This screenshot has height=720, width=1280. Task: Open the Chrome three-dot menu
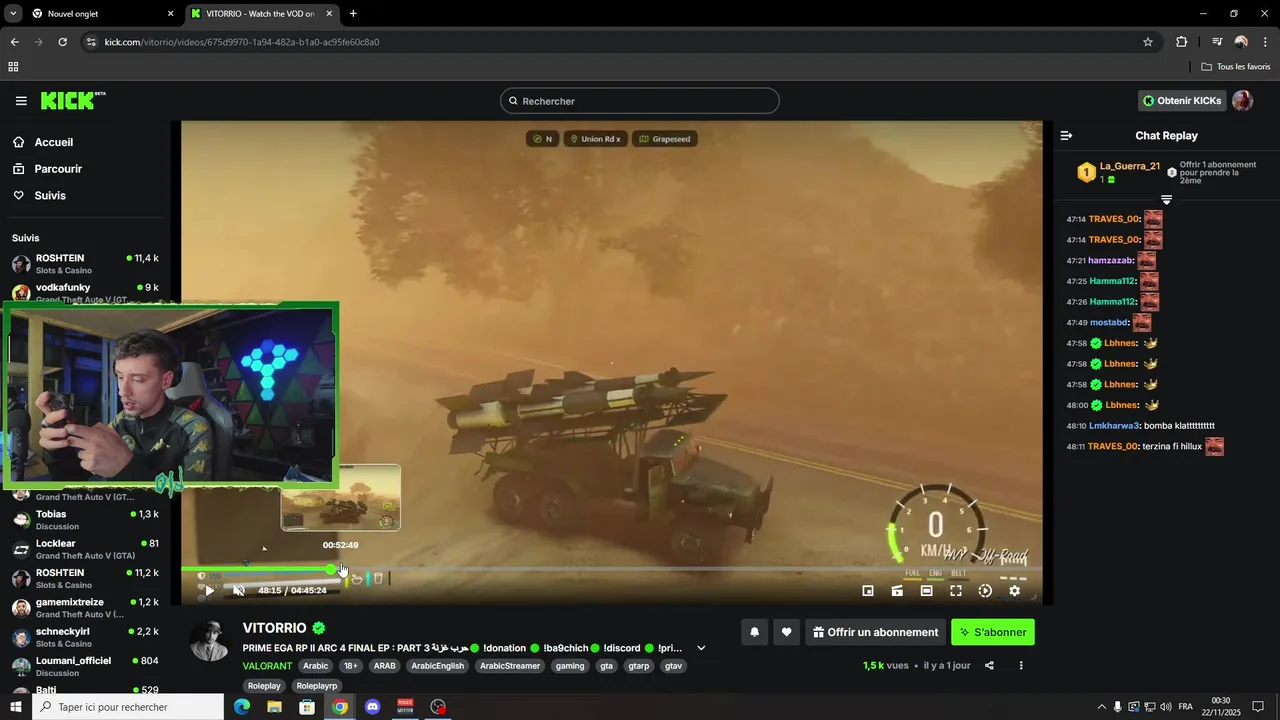tap(1266, 42)
